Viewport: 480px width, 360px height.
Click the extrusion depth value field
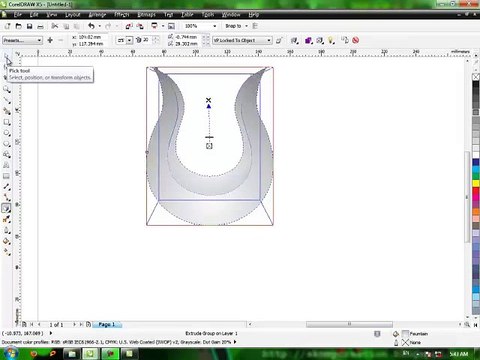pos(148,40)
